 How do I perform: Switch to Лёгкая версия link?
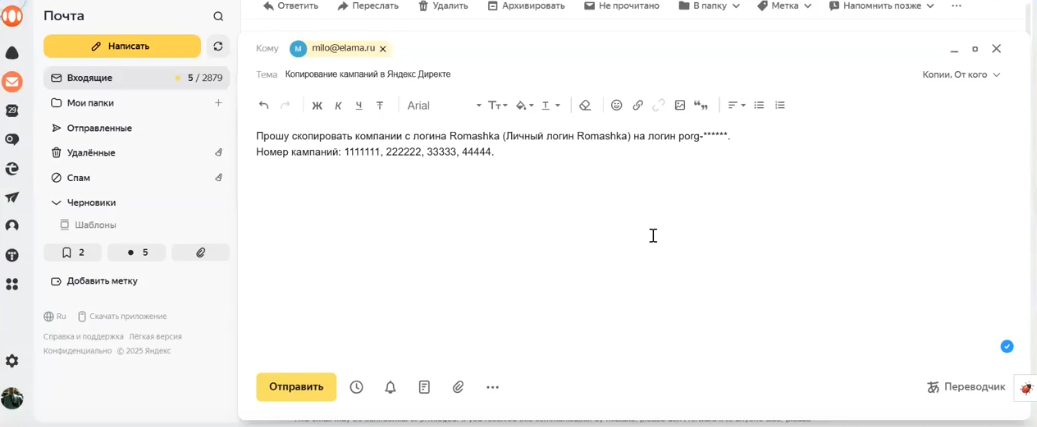[156, 336]
